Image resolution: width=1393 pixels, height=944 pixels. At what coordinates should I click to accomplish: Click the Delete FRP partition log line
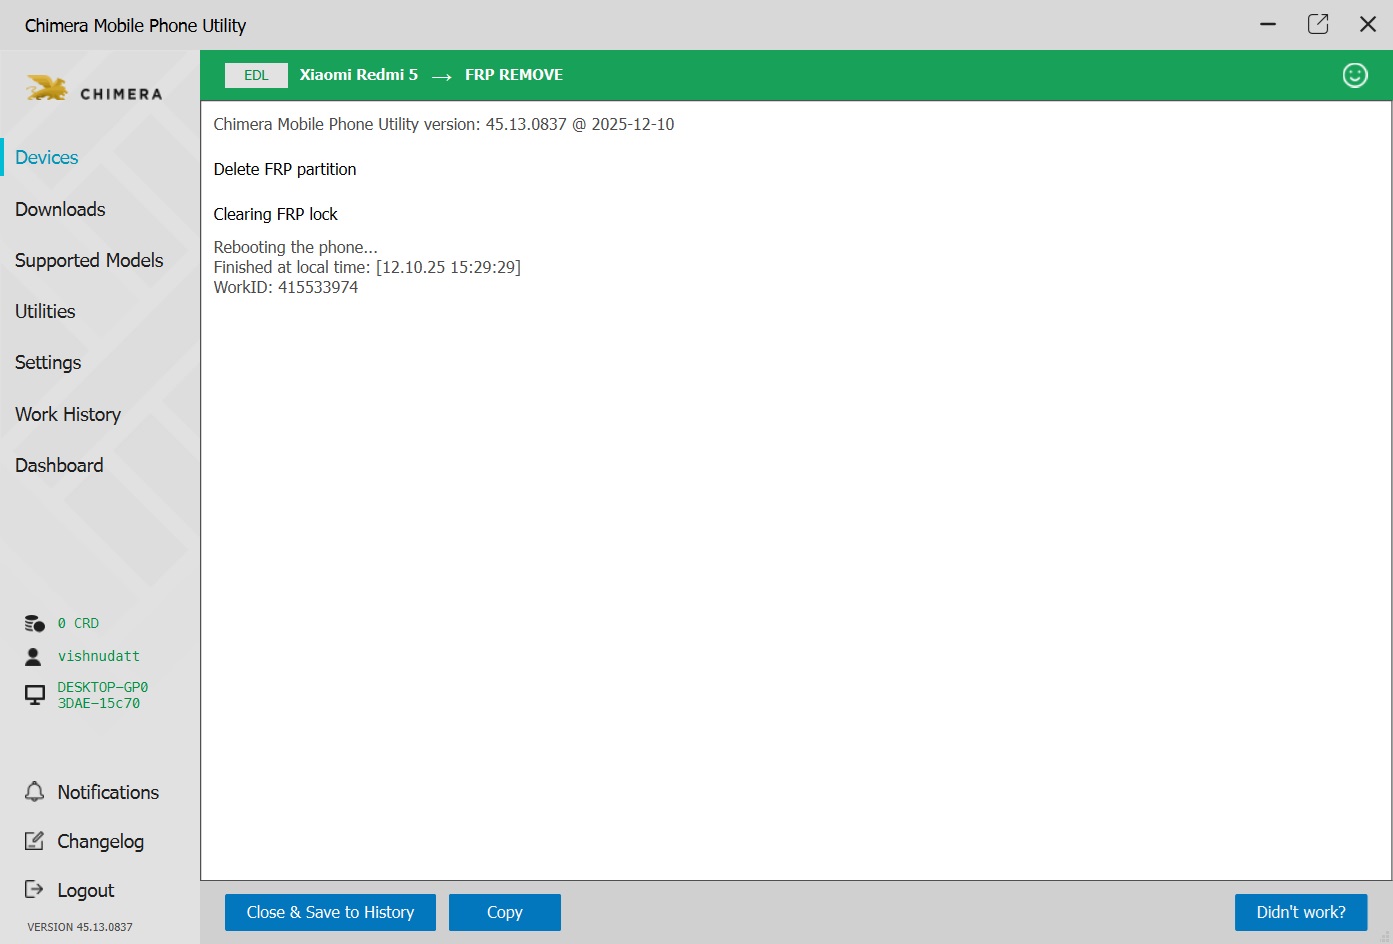(x=285, y=169)
